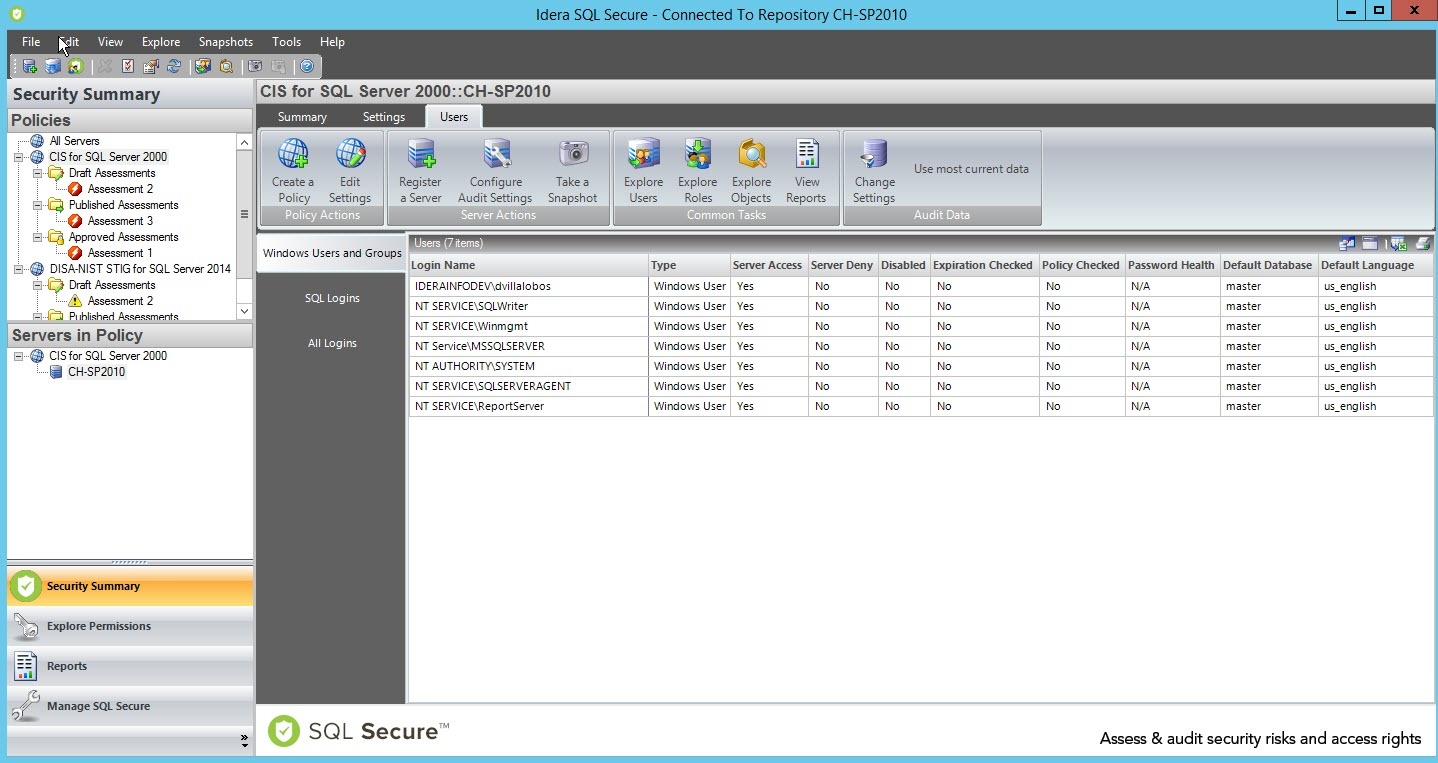Click the first camera icon in the small toolbar
The image size is (1438, 763).
255,67
